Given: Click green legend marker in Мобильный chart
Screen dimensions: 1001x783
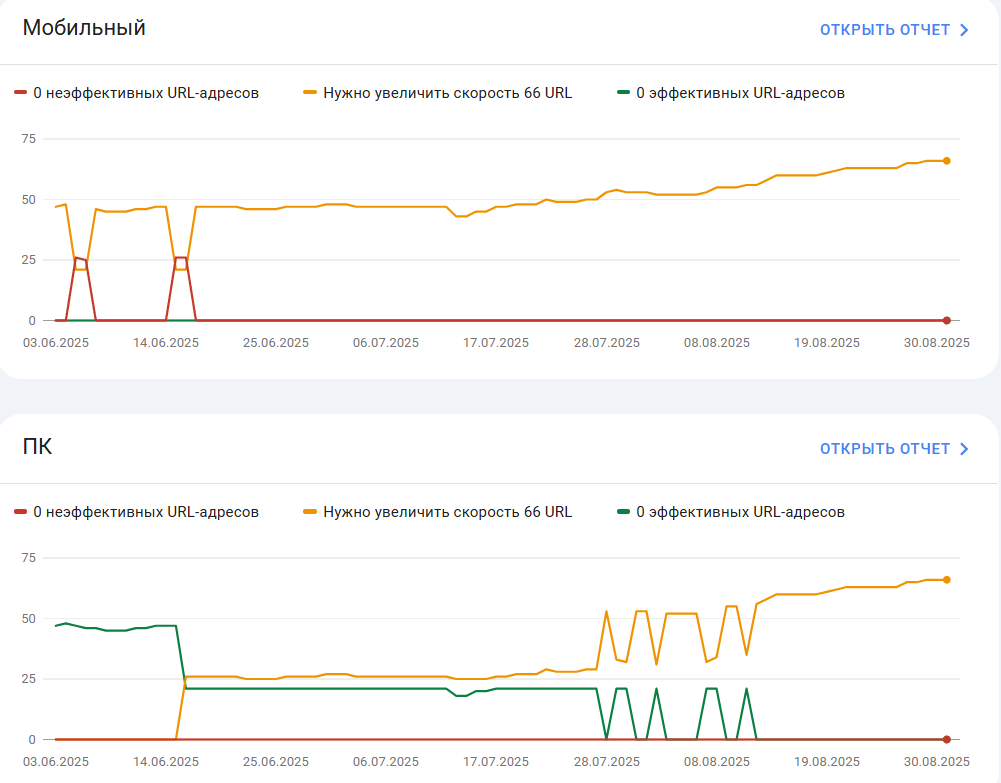Looking at the screenshot, I should coord(623,93).
